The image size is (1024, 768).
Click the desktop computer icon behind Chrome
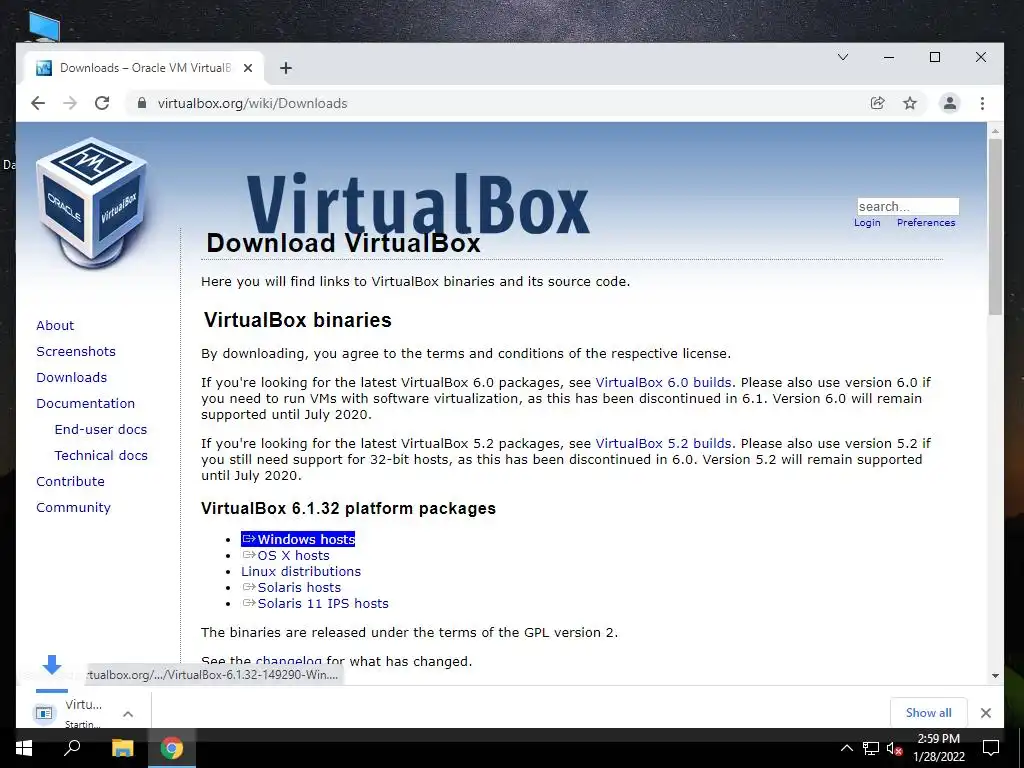click(44, 26)
